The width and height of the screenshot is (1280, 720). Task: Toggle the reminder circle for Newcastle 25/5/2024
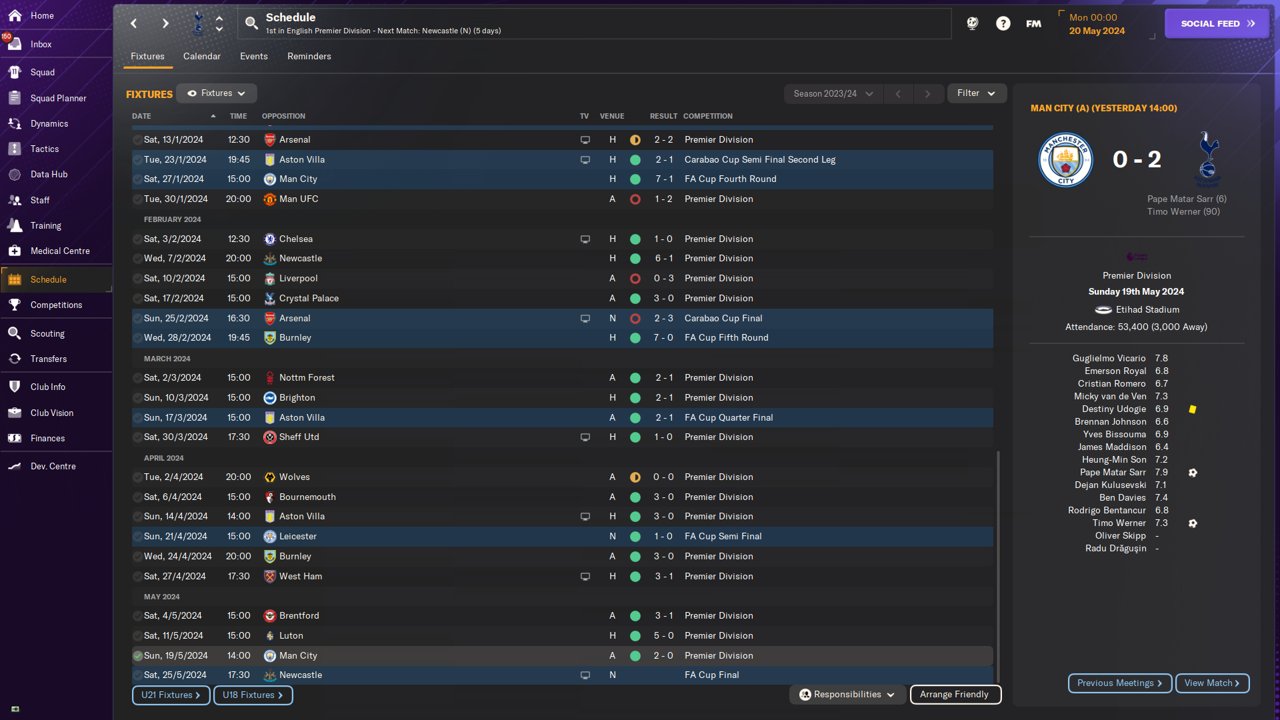[x=138, y=675]
